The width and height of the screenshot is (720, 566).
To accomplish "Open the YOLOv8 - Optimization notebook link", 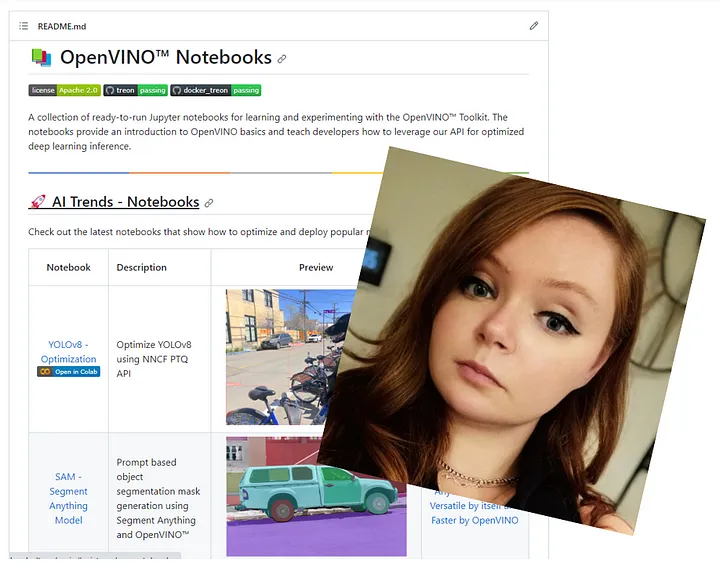I will [68, 351].
